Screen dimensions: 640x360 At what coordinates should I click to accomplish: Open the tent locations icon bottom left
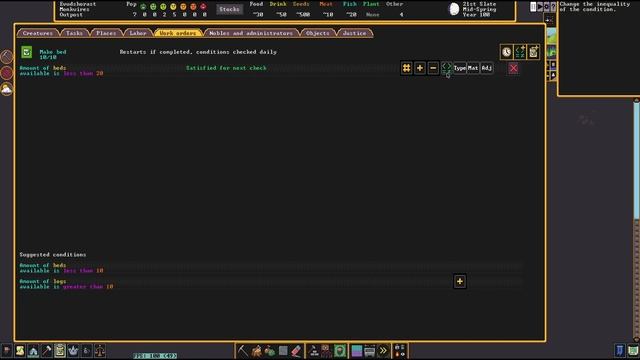click(x=33, y=350)
